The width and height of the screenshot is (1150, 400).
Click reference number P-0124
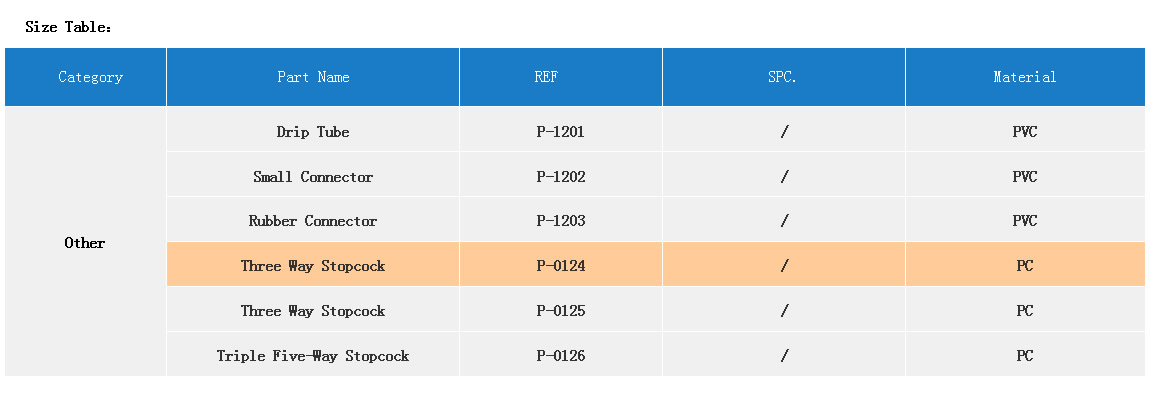click(x=560, y=266)
